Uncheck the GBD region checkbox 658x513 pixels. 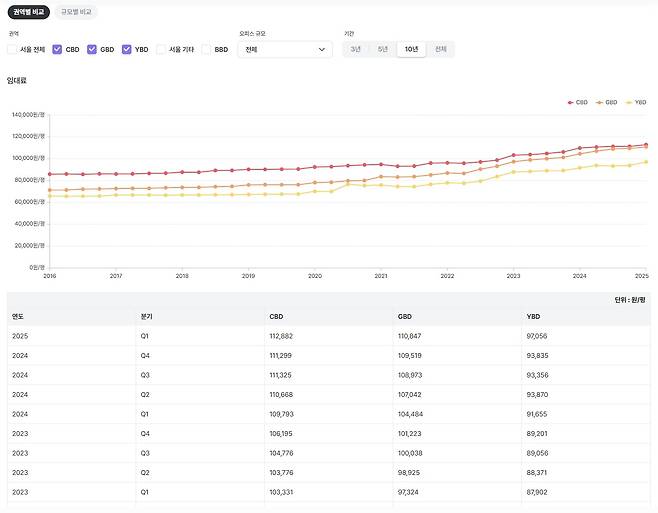pyautogui.click(x=93, y=49)
